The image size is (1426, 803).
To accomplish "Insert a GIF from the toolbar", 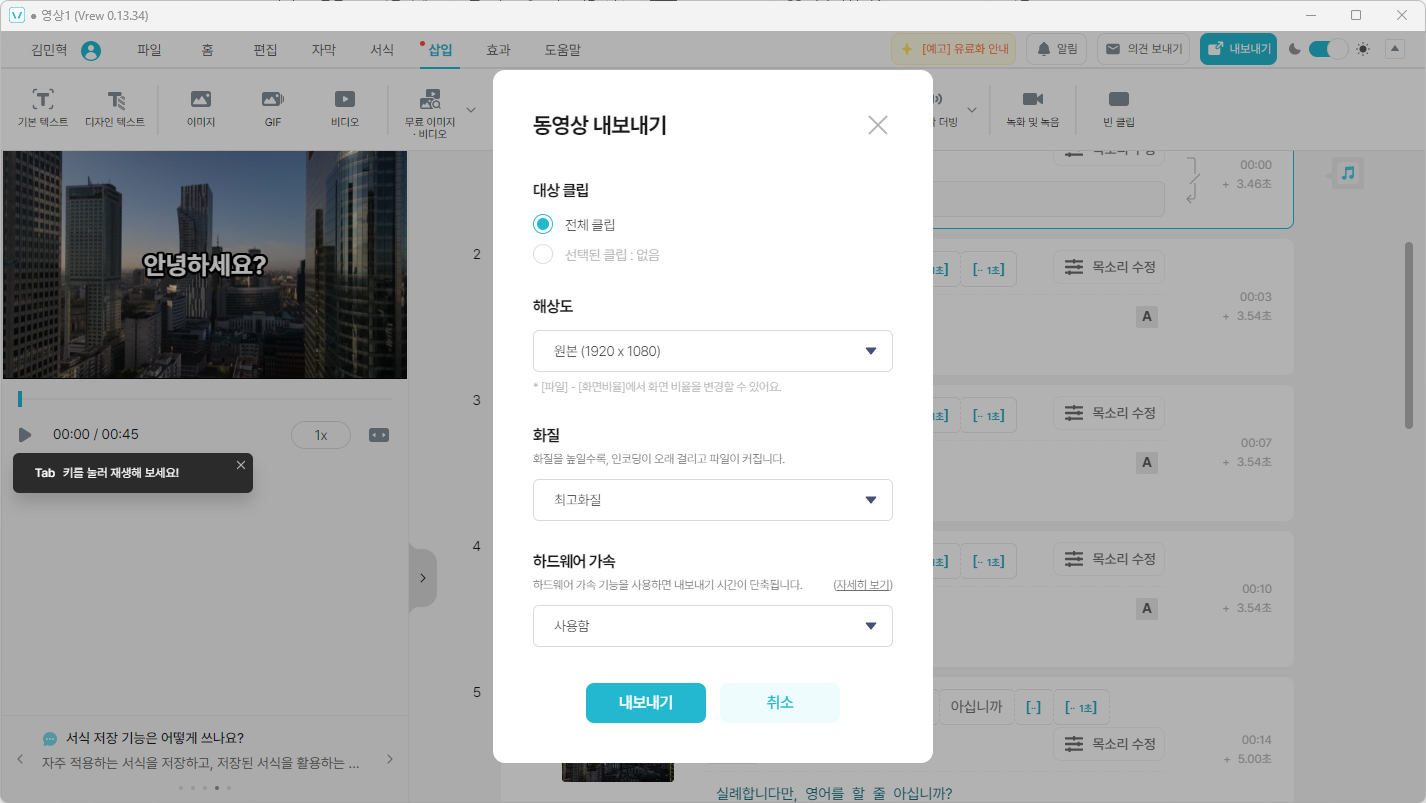I will [273, 108].
